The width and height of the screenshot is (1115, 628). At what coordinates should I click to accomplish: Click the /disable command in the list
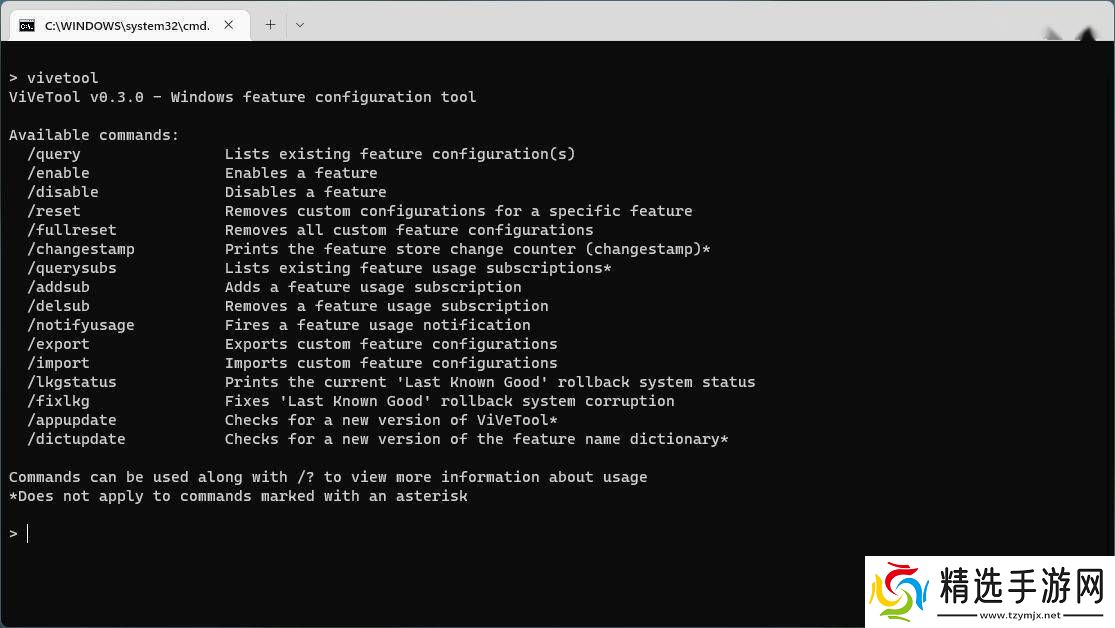(x=63, y=192)
